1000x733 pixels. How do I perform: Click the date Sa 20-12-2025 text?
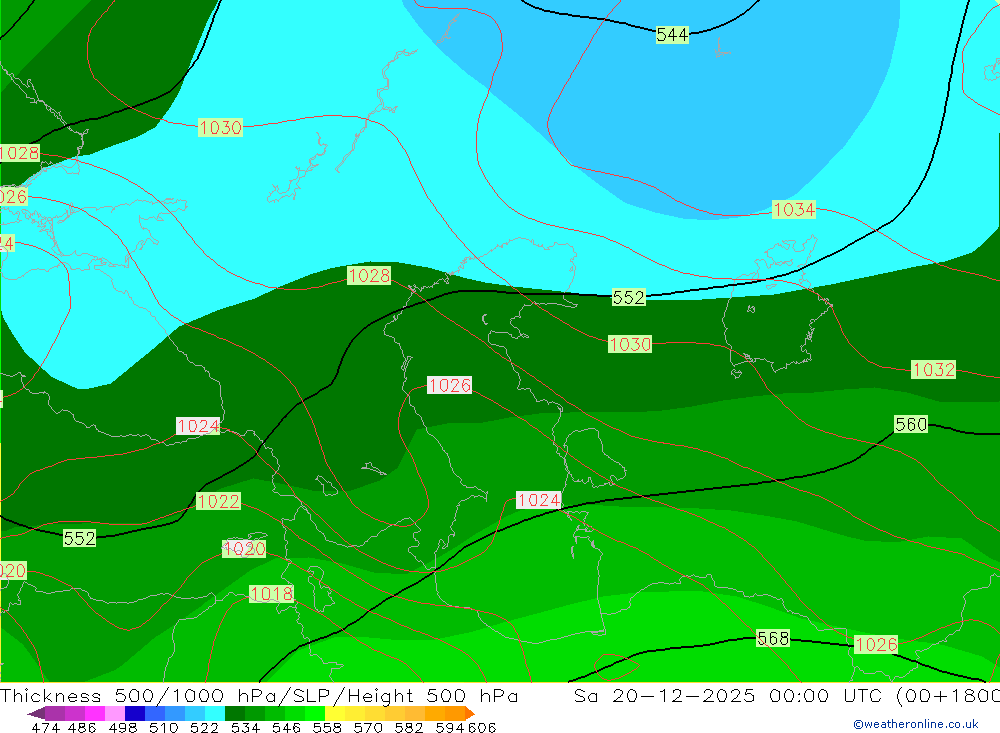[x=665, y=695]
